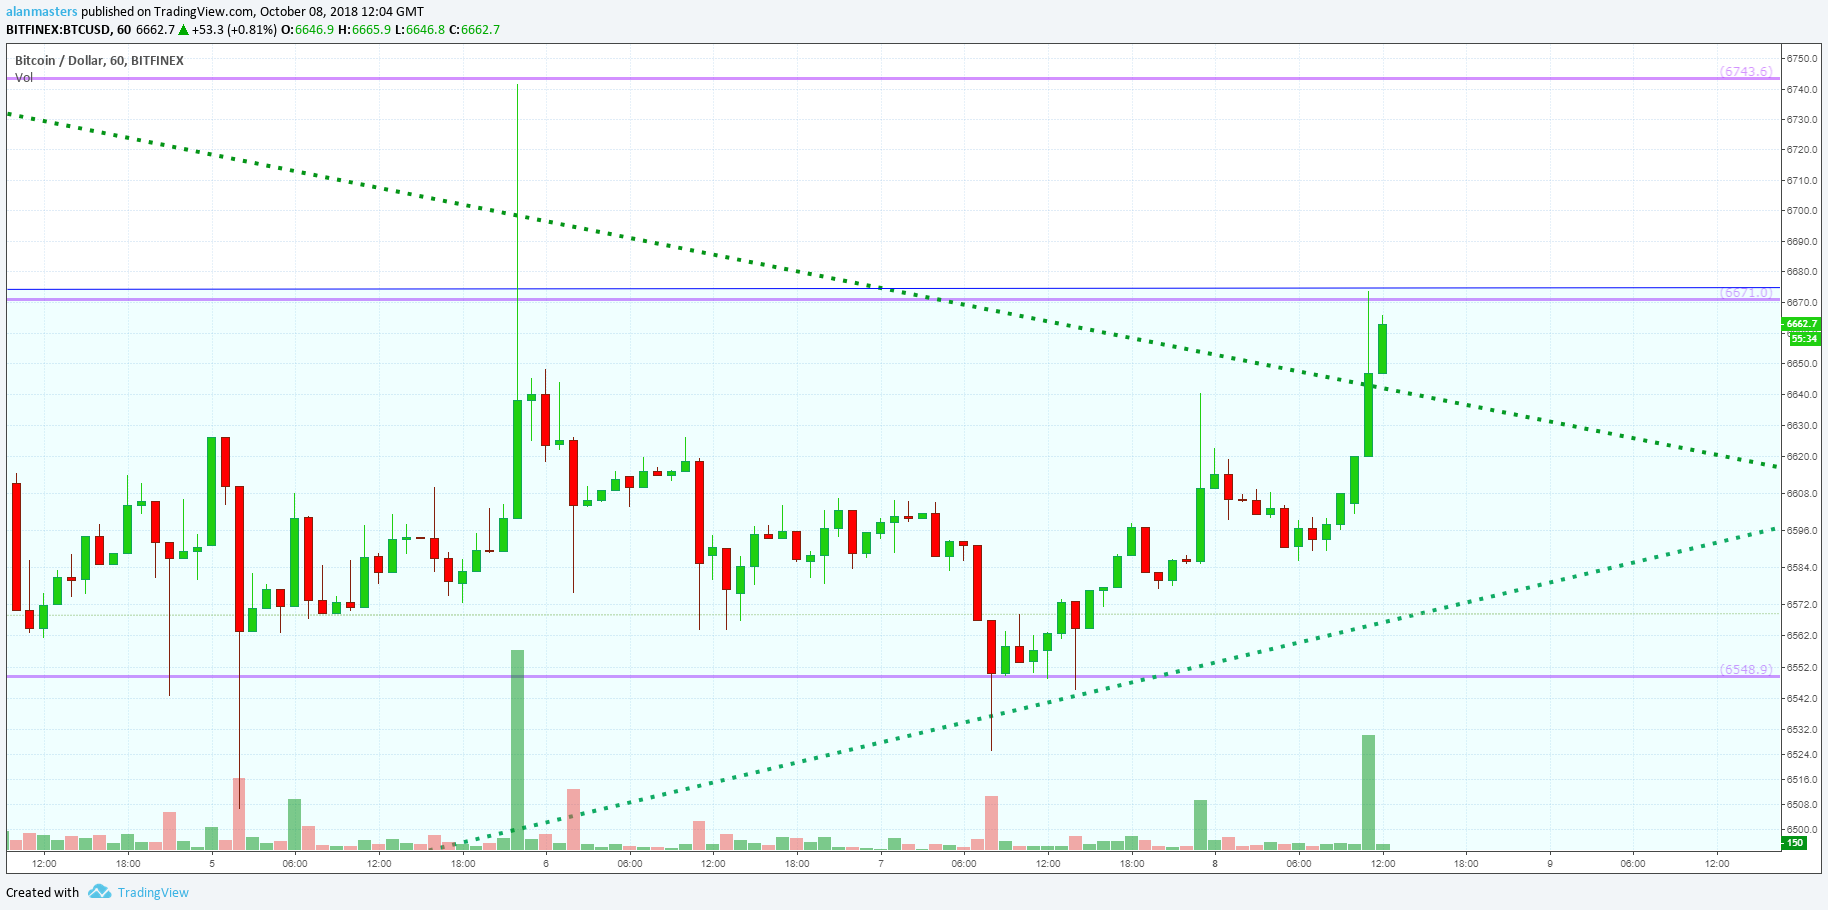Click the 6584.0 price axis label
Screen dimensions: 1828x910
pos(1802,568)
